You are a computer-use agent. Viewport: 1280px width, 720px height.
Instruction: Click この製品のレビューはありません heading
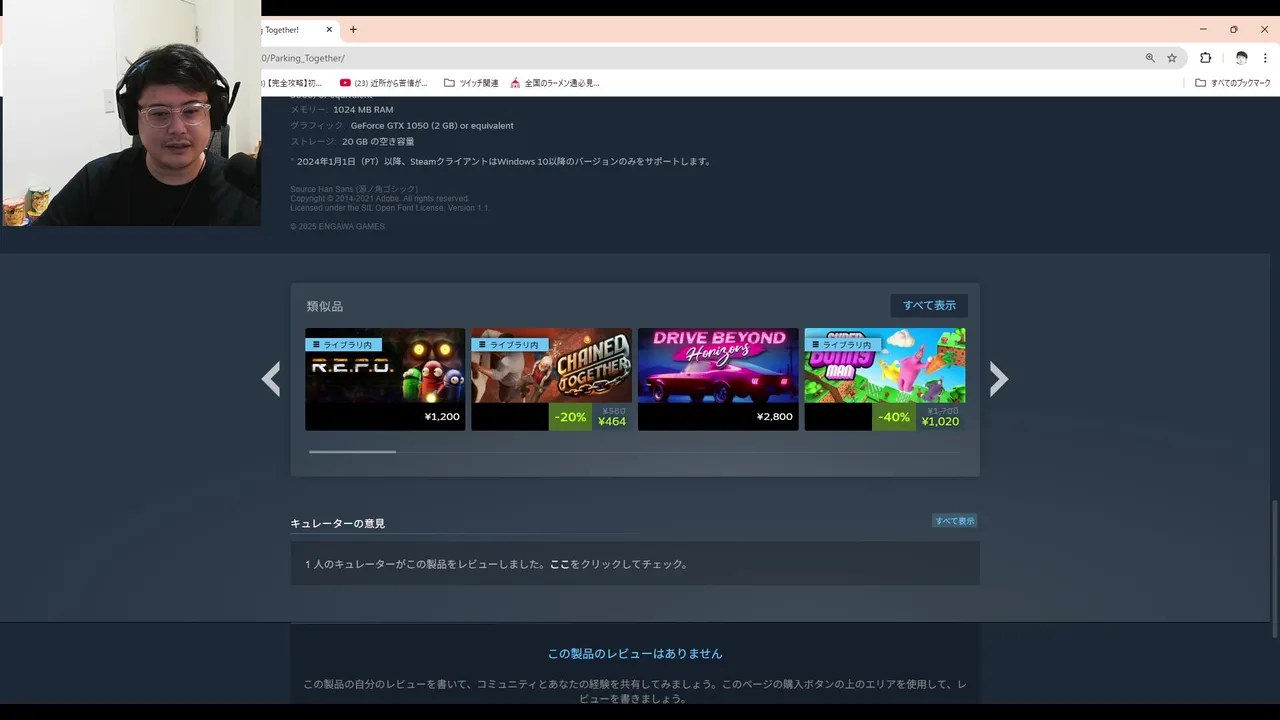point(634,653)
